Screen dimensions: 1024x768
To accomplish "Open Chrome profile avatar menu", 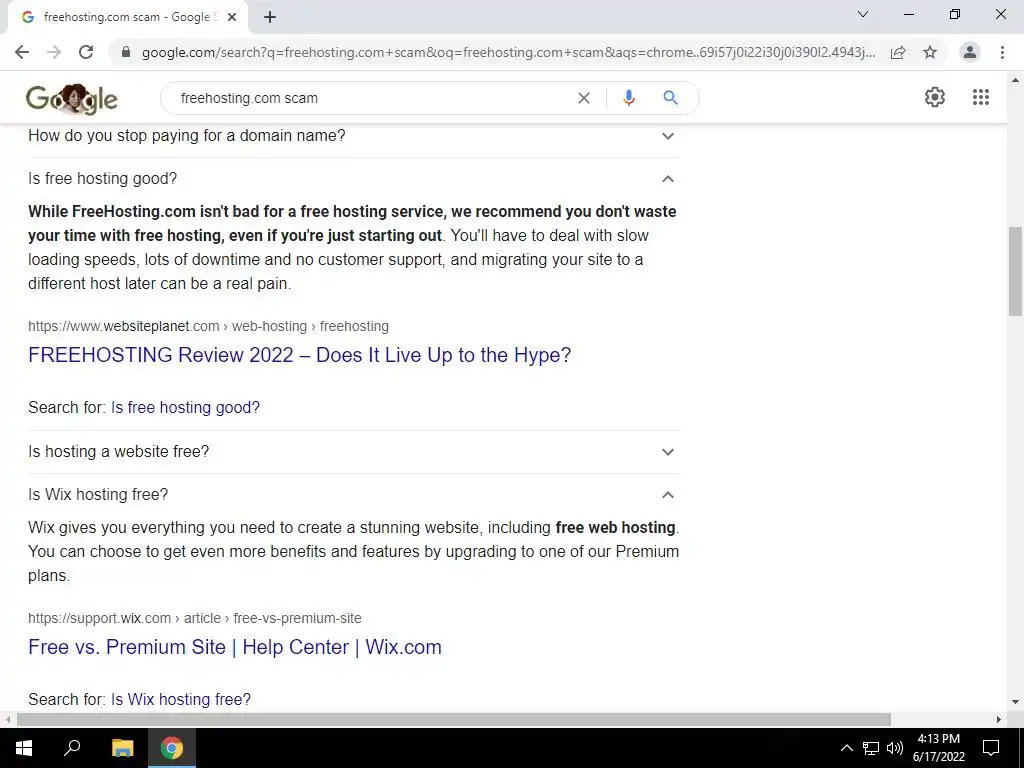I will pyautogui.click(x=970, y=52).
